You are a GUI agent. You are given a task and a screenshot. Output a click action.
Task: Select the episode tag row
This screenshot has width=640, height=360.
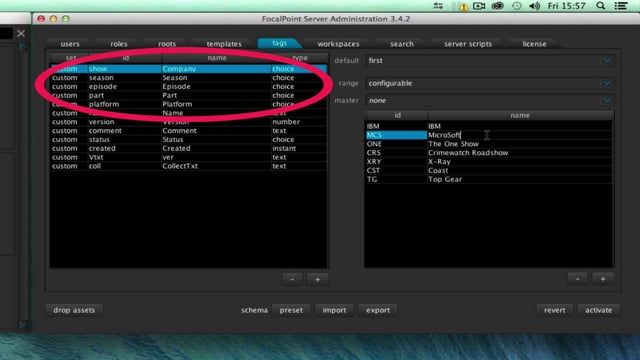click(x=188, y=87)
